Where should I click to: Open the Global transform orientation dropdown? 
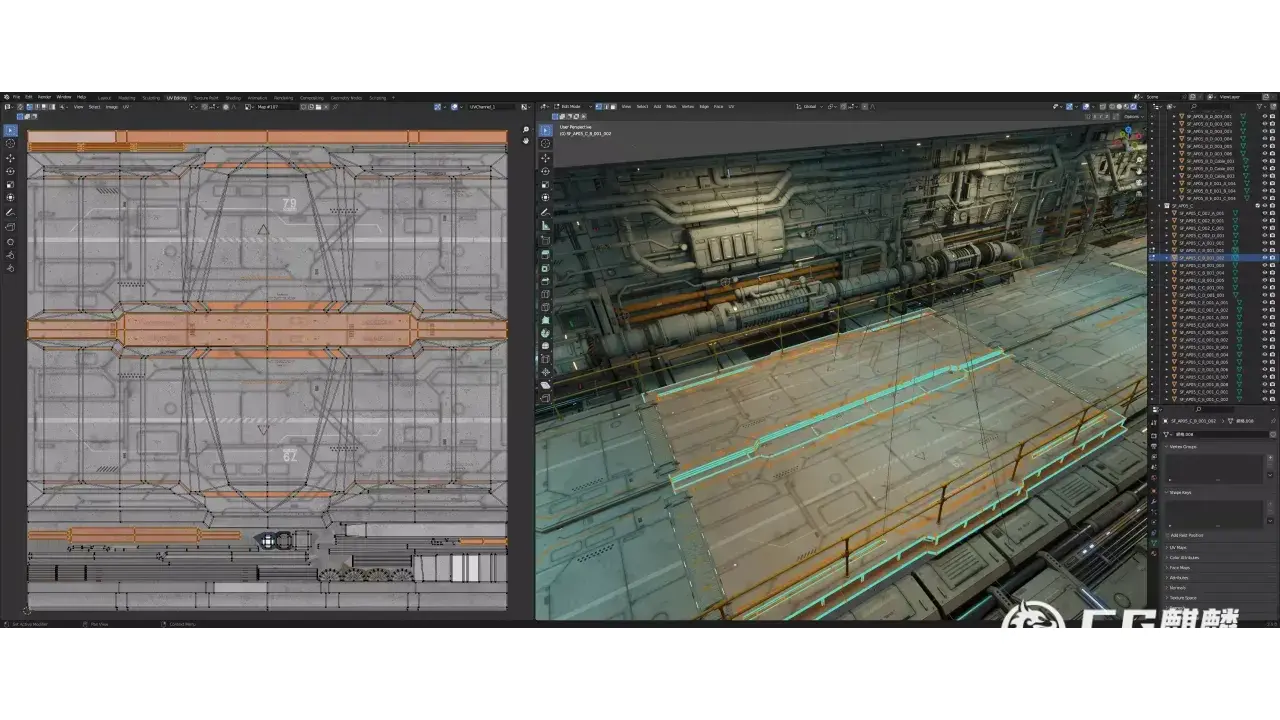tap(810, 106)
